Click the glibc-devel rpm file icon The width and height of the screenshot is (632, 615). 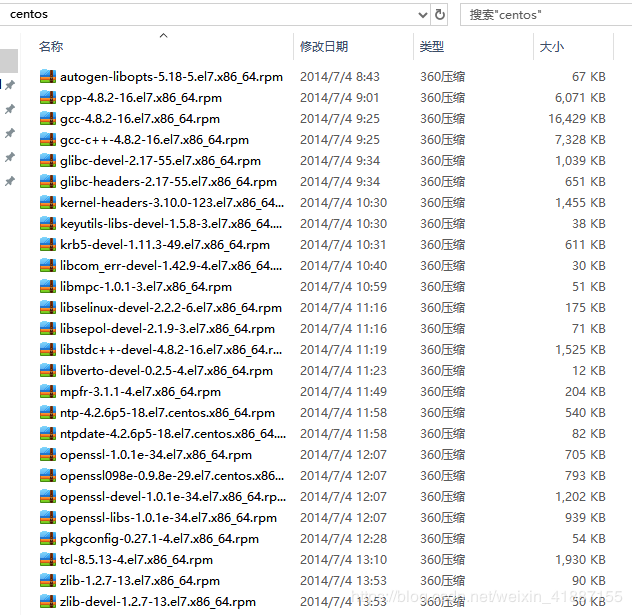coord(48,160)
